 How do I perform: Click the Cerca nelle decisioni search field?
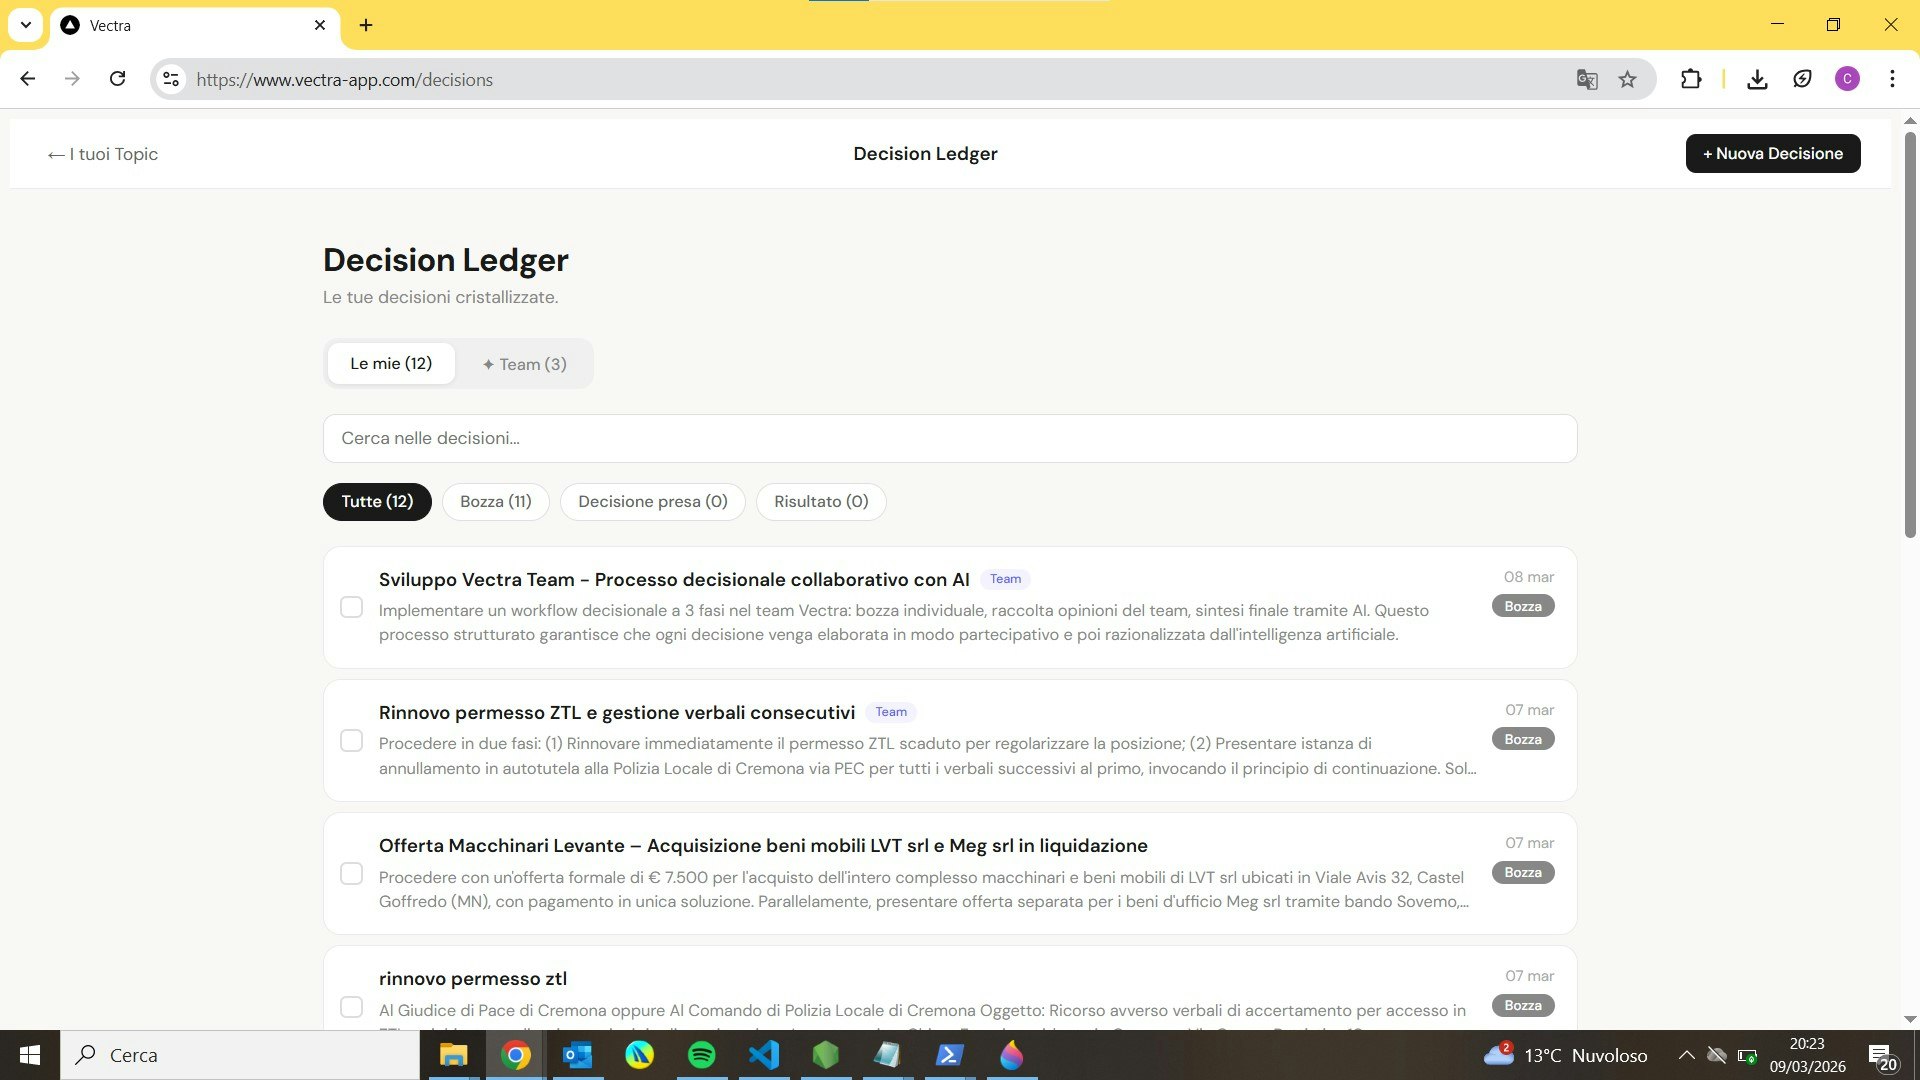949,438
